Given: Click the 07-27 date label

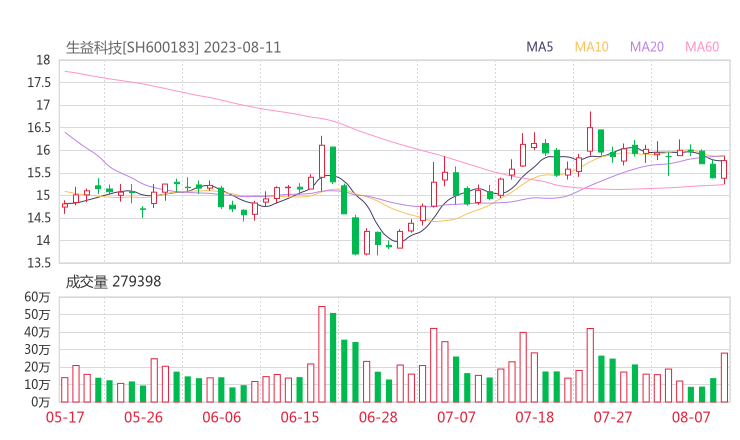Looking at the screenshot, I should coord(613,417).
